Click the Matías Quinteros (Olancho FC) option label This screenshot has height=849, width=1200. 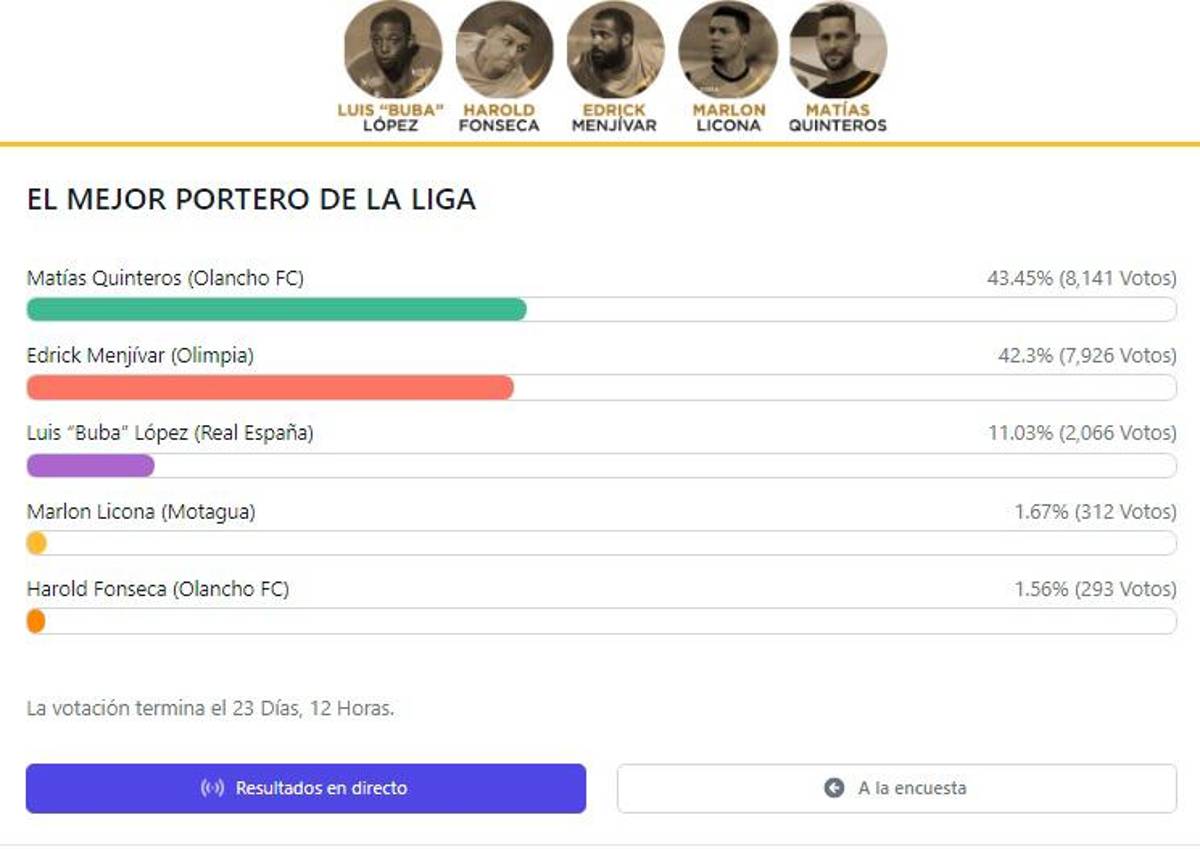165,278
